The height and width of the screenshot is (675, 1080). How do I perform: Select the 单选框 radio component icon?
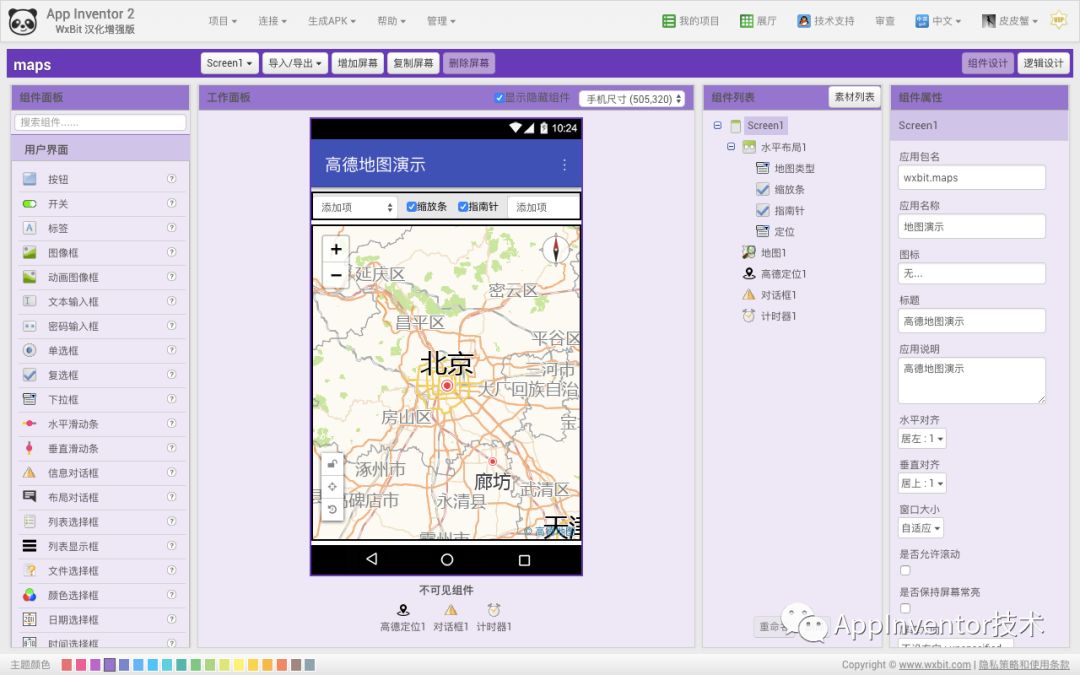[30, 351]
